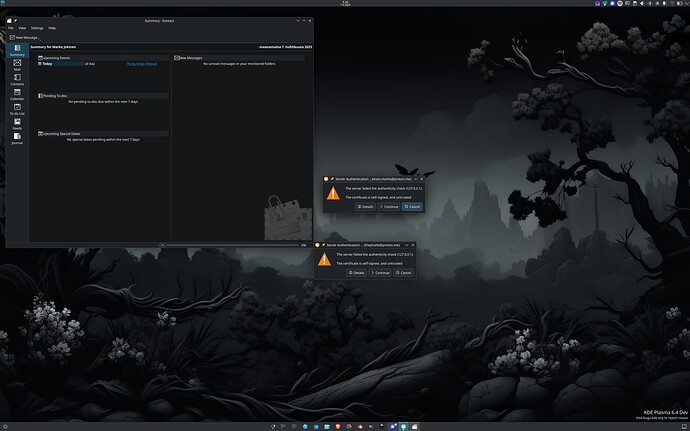Click Details in the marko@proton.me authentication dialog
The width and height of the screenshot is (690, 431).
tap(365, 206)
